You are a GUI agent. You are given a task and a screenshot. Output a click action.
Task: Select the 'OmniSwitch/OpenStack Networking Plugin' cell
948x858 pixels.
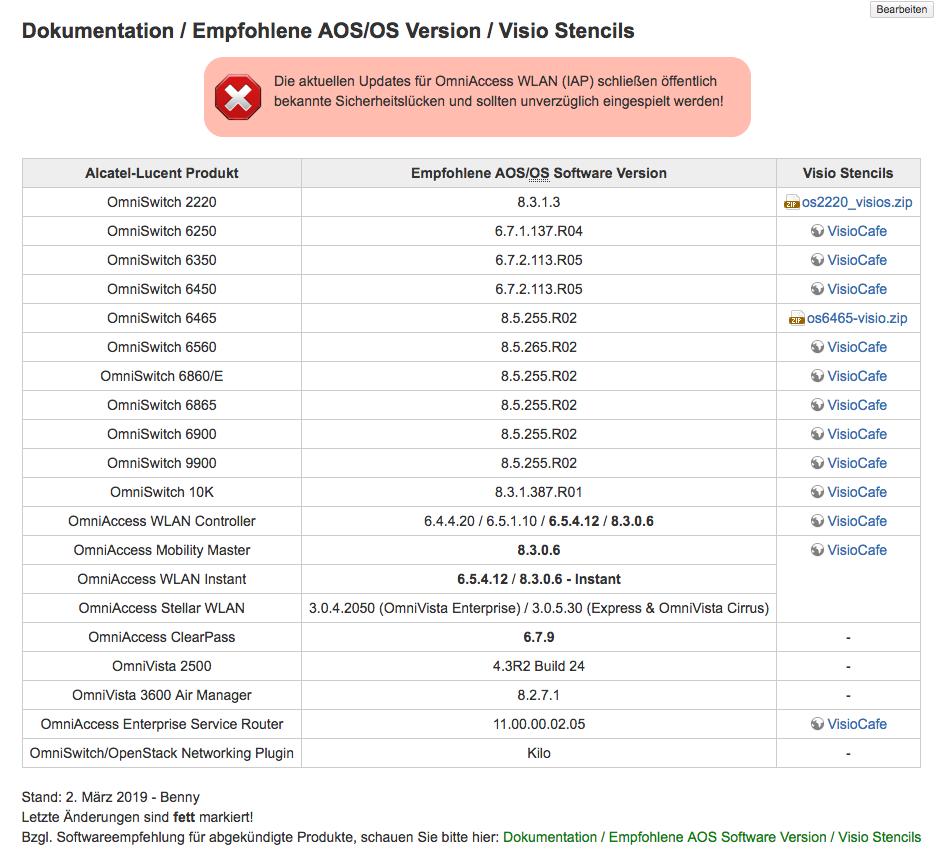coord(161,753)
